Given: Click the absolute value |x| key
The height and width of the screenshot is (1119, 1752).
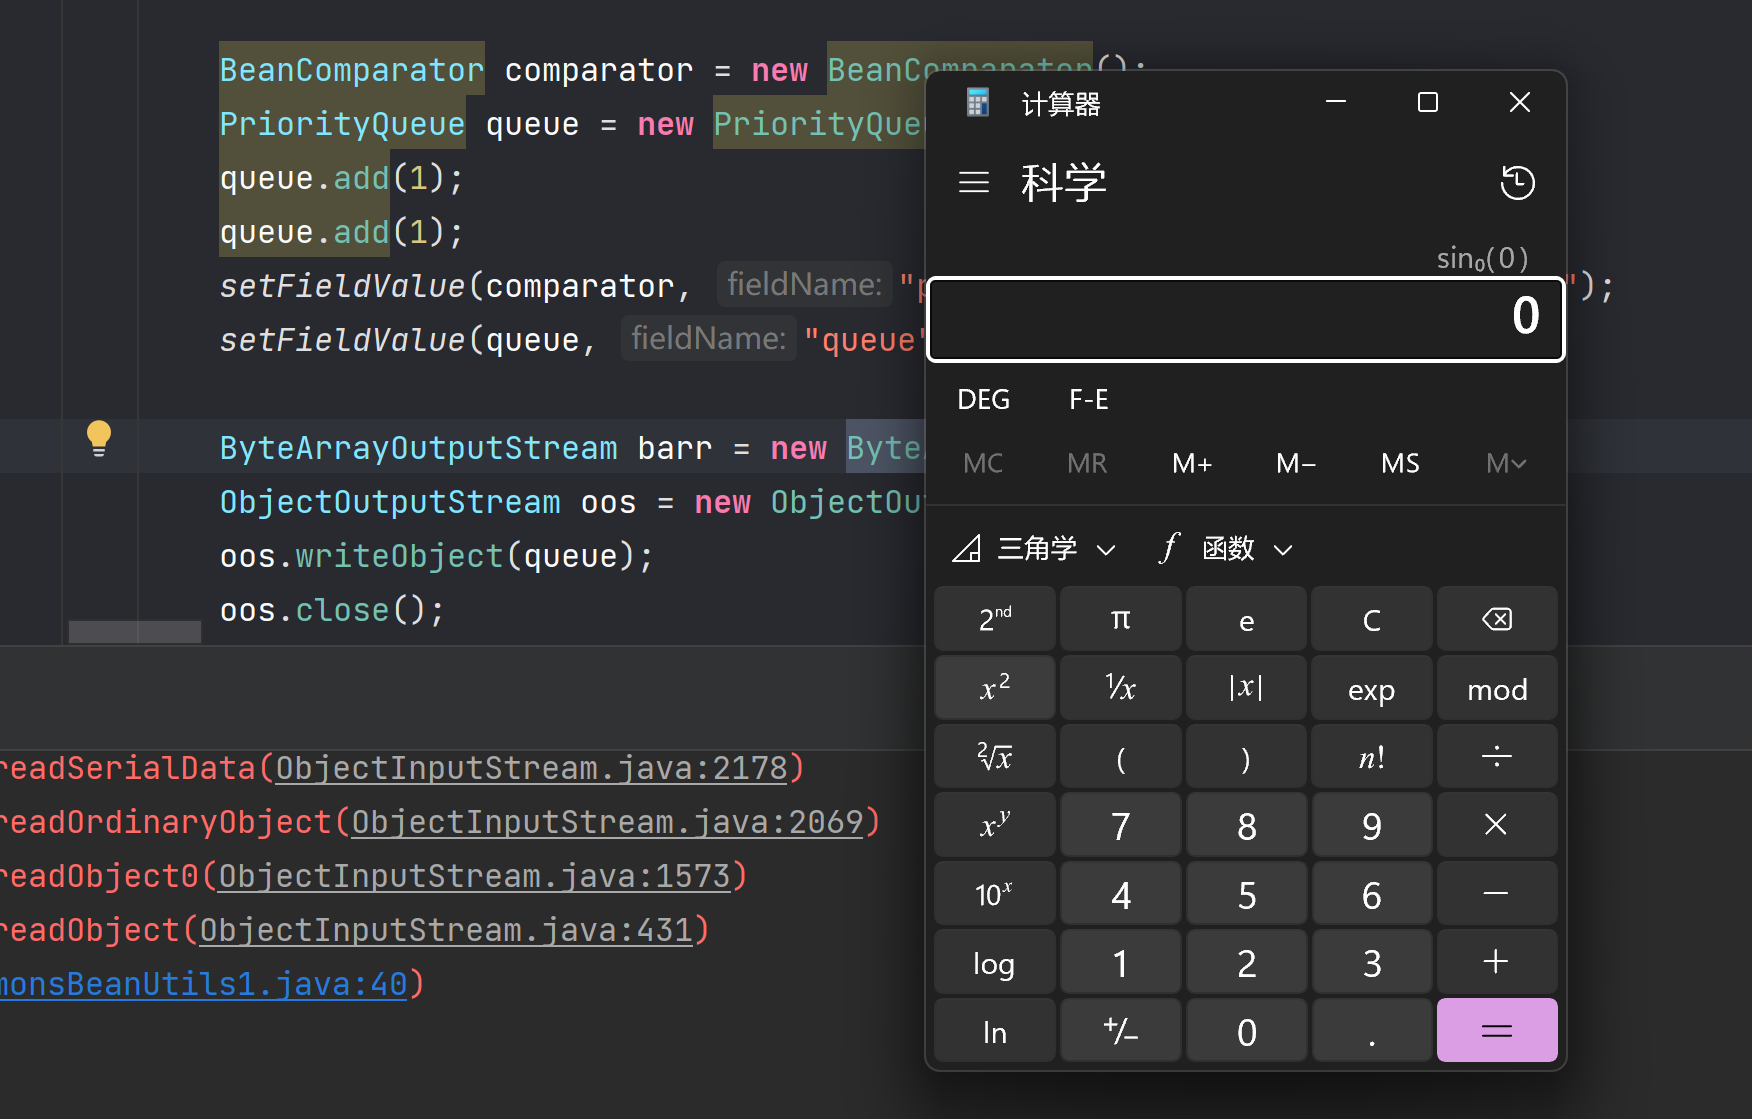Looking at the screenshot, I should pos(1246,688).
